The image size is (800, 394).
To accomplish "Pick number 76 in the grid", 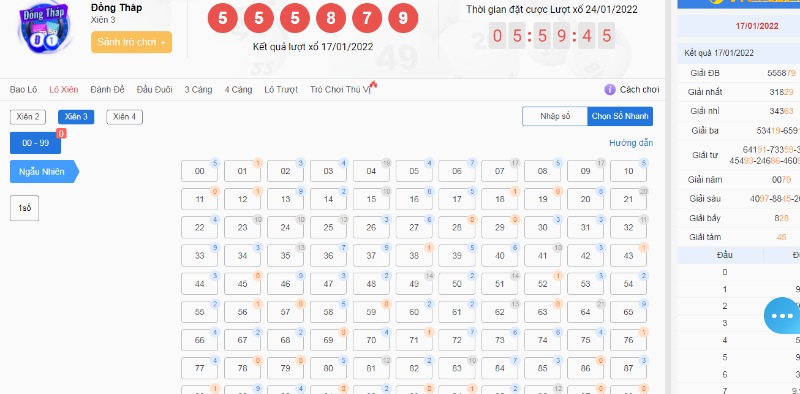I will (x=629, y=340).
